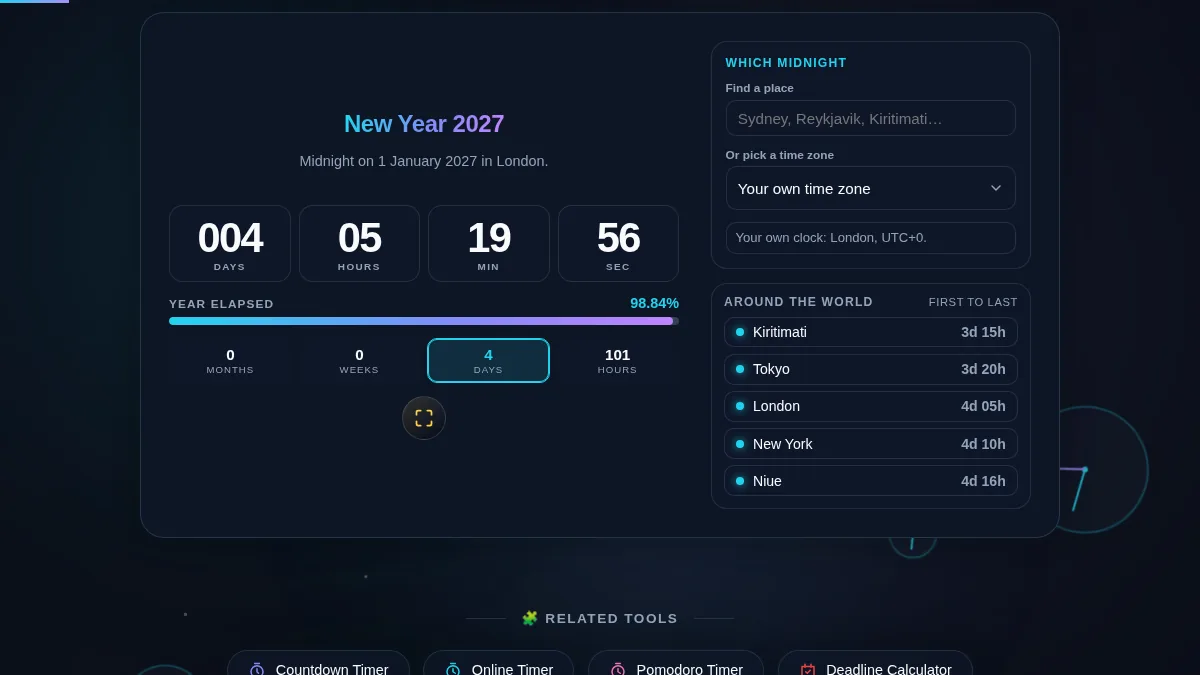Click the AROUND THE WORLD heading
This screenshot has height=675, width=1200.
798,302
